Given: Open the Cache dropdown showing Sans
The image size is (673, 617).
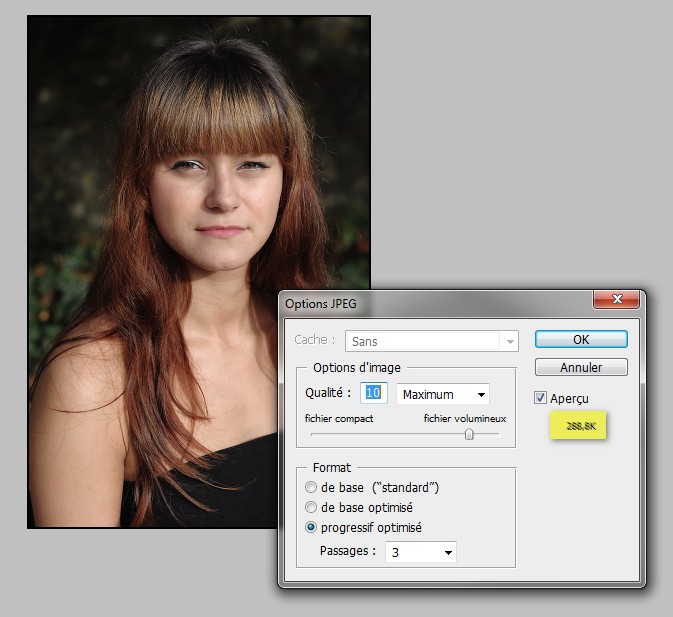Looking at the screenshot, I should [x=432, y=341].
